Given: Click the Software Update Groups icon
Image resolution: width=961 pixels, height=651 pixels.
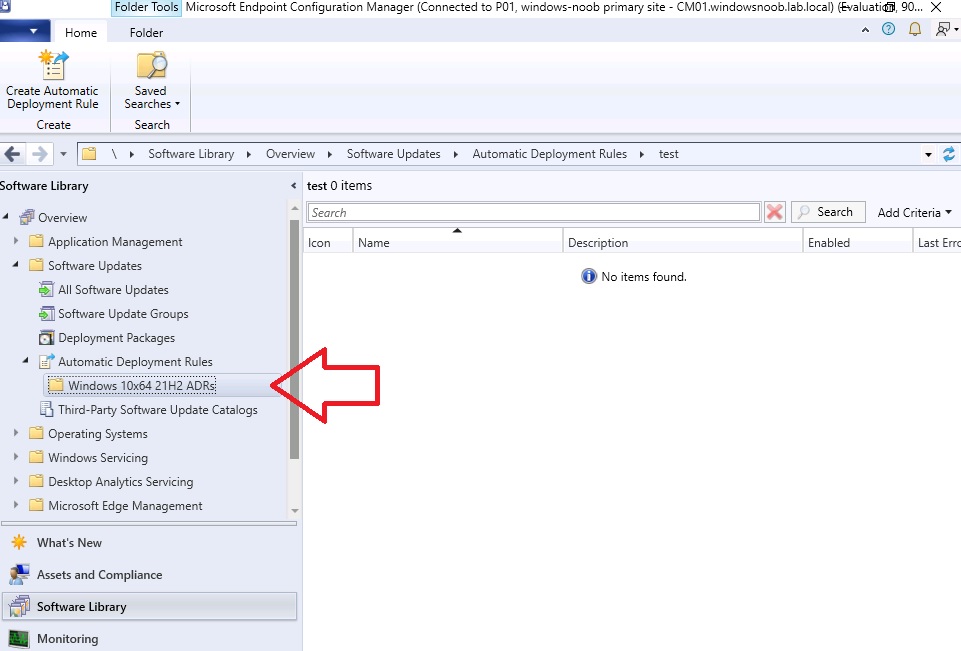Looking at the screenshot, I should (46, 314).
